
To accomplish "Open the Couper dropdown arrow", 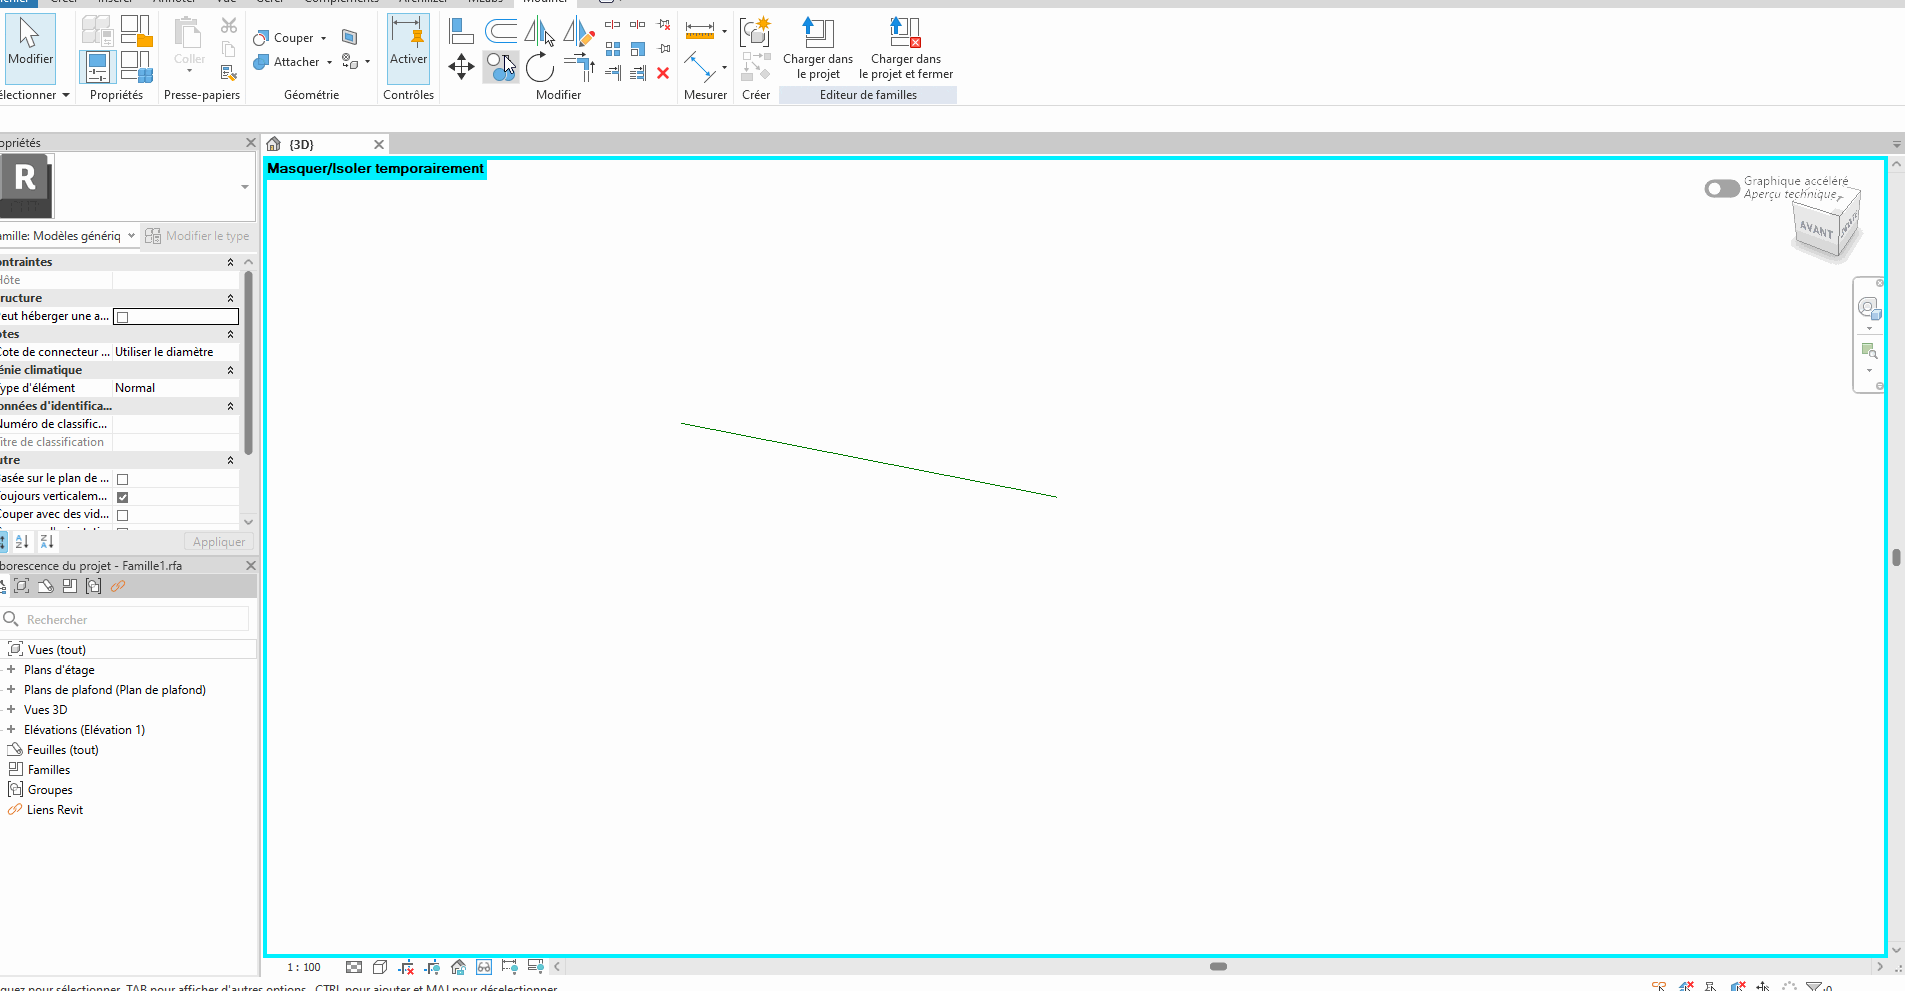I will (x=324, y=38).
